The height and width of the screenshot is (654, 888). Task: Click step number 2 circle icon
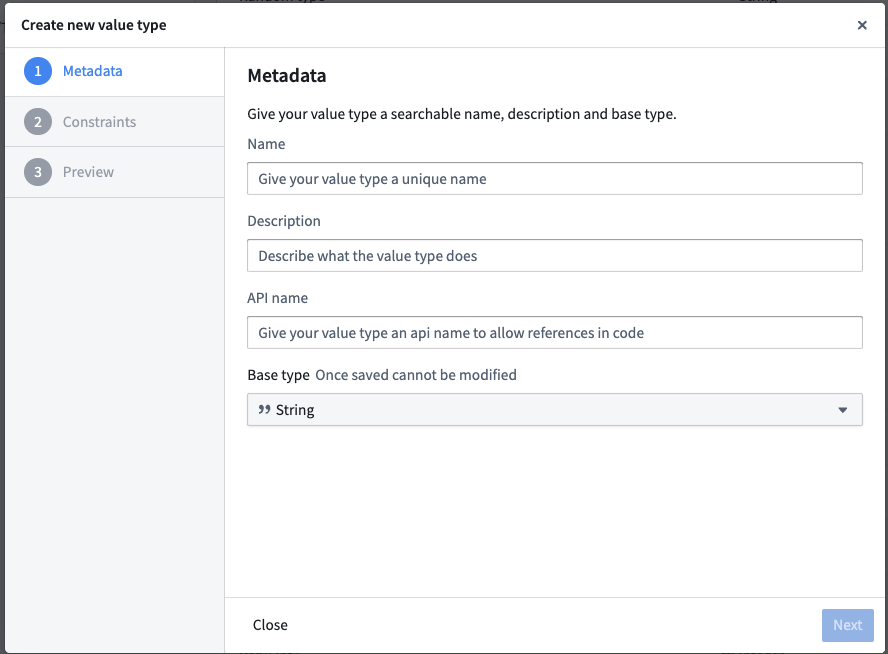click(x=38, y=122)
